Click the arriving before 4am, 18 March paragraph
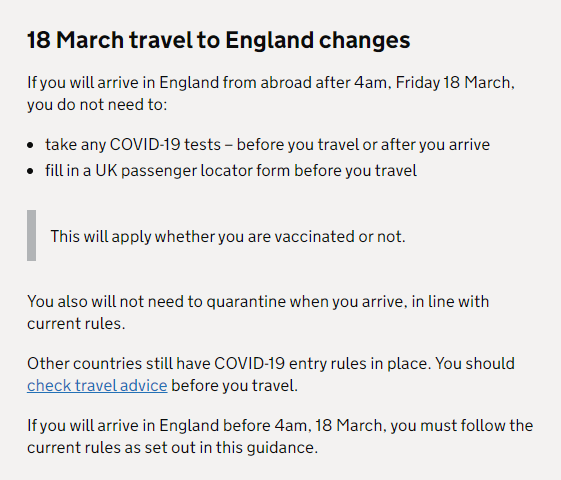 click(x=280, y=437)
